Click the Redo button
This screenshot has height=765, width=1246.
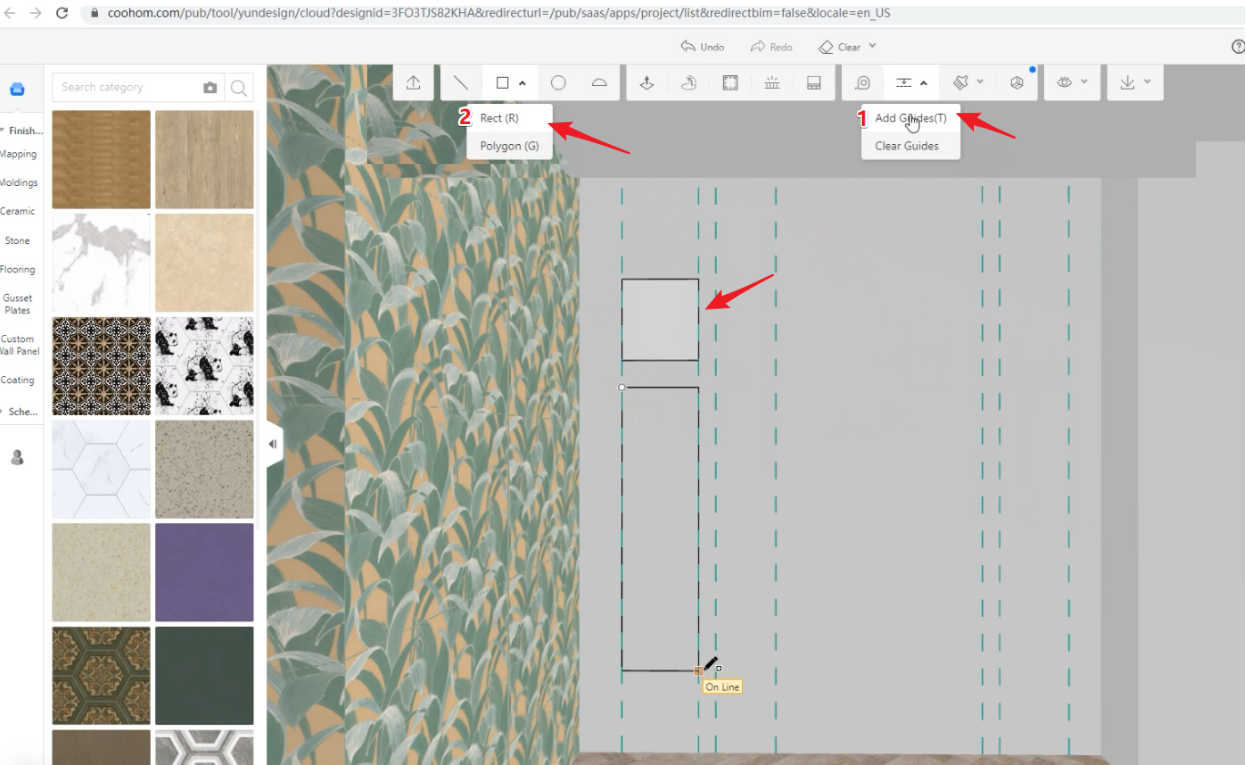[771, 46]
